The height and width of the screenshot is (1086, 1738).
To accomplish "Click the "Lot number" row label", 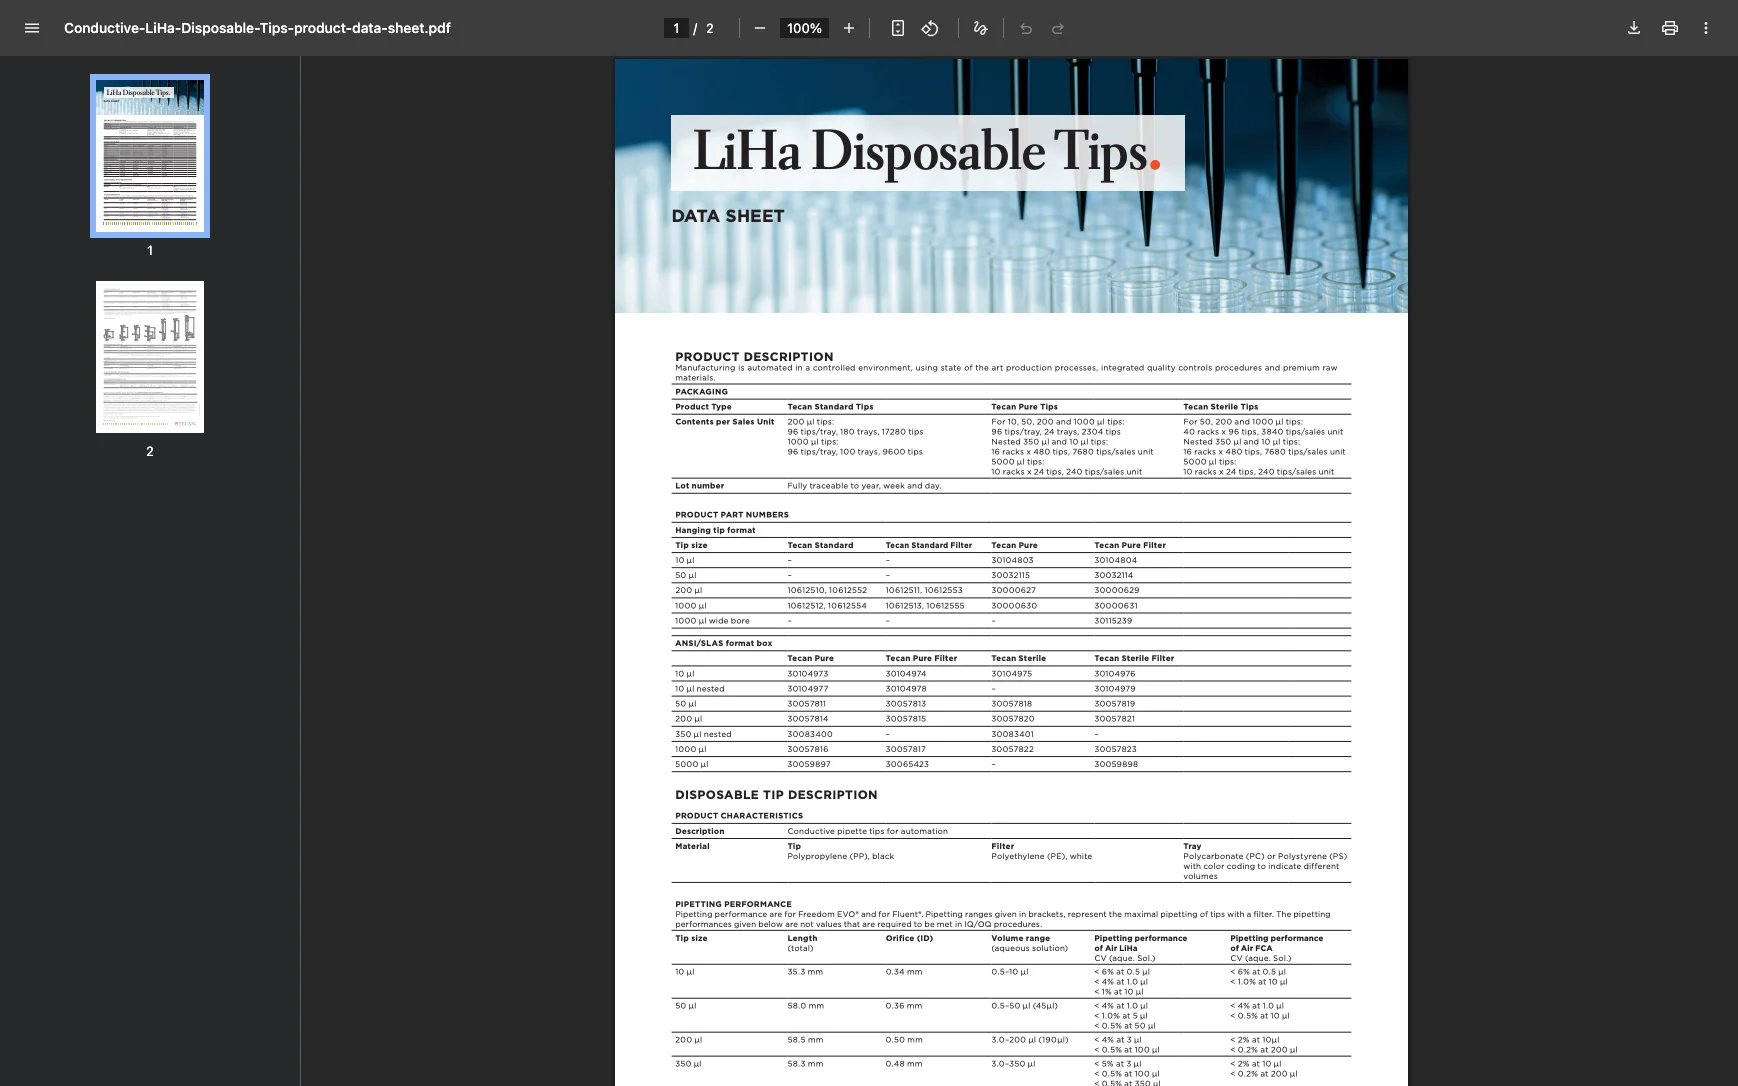I will tap(699, 486).
